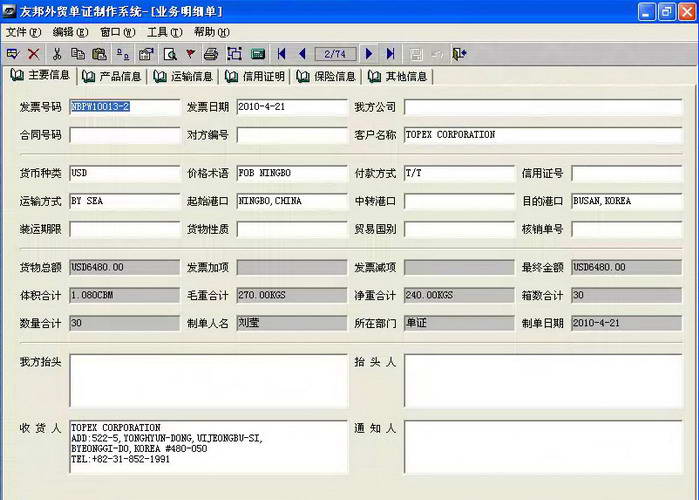Click the empty 贸易国别 field

459,230
